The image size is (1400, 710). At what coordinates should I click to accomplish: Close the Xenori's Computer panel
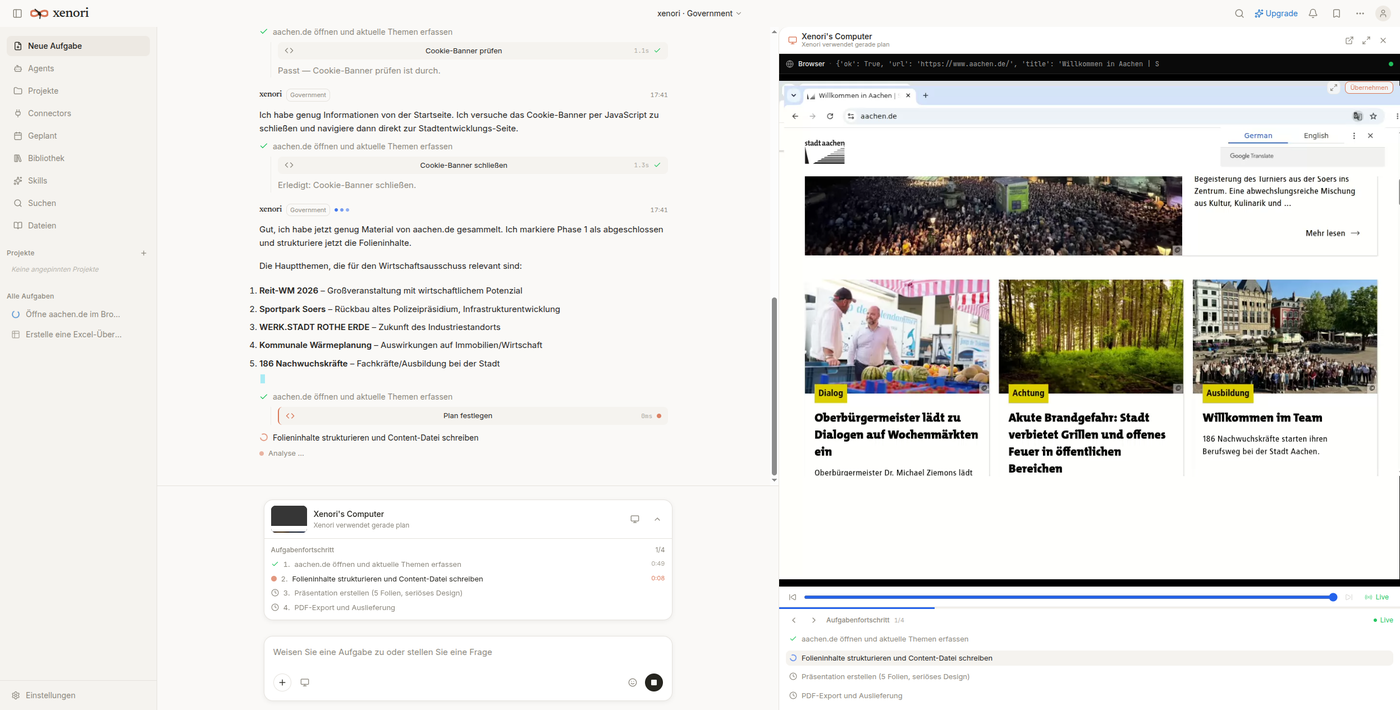click(1383, 40)
